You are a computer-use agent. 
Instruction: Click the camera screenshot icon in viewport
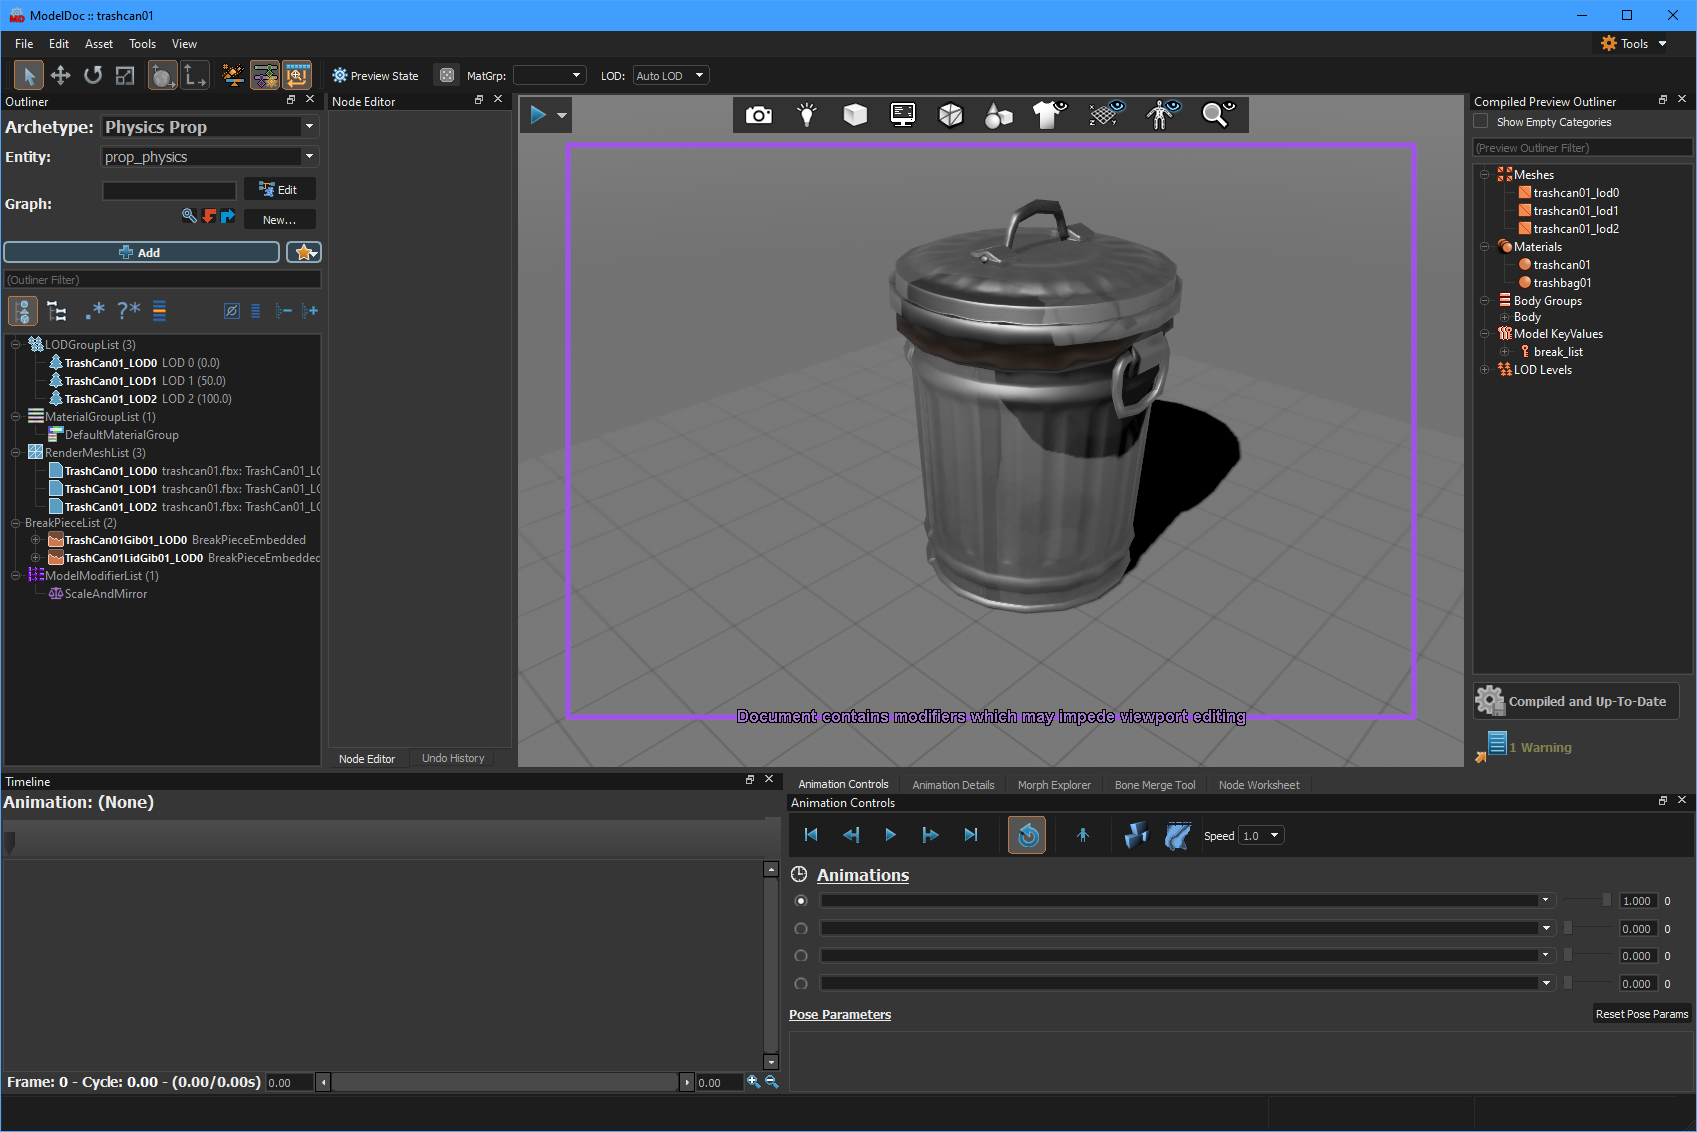pyautogui.click(x=759, y=115)
